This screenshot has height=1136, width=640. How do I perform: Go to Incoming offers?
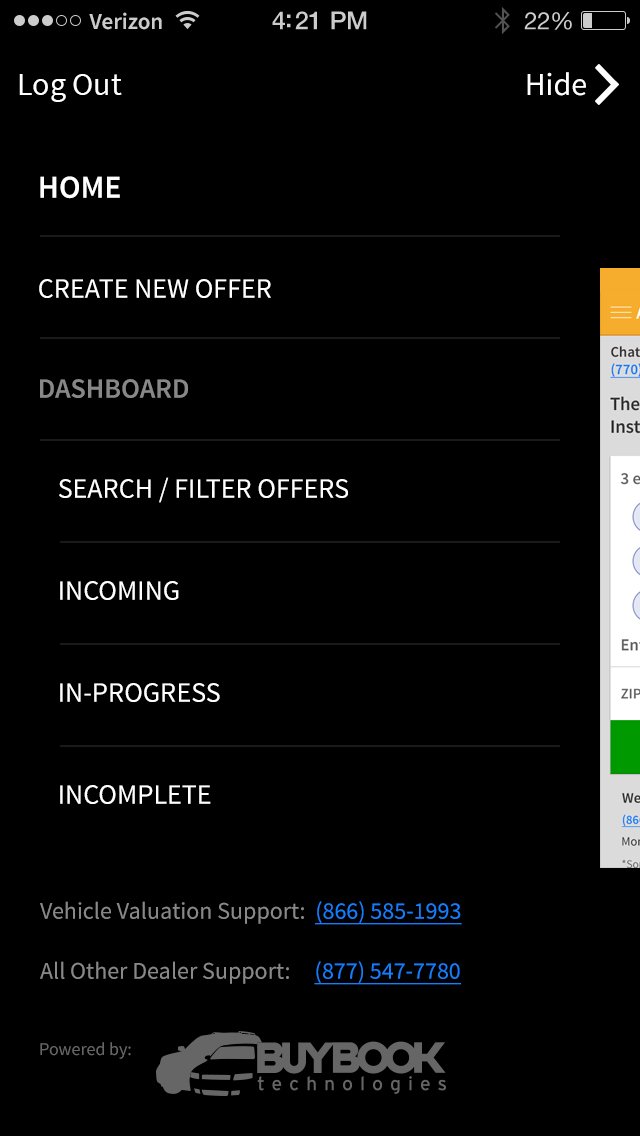click(119, 591)
